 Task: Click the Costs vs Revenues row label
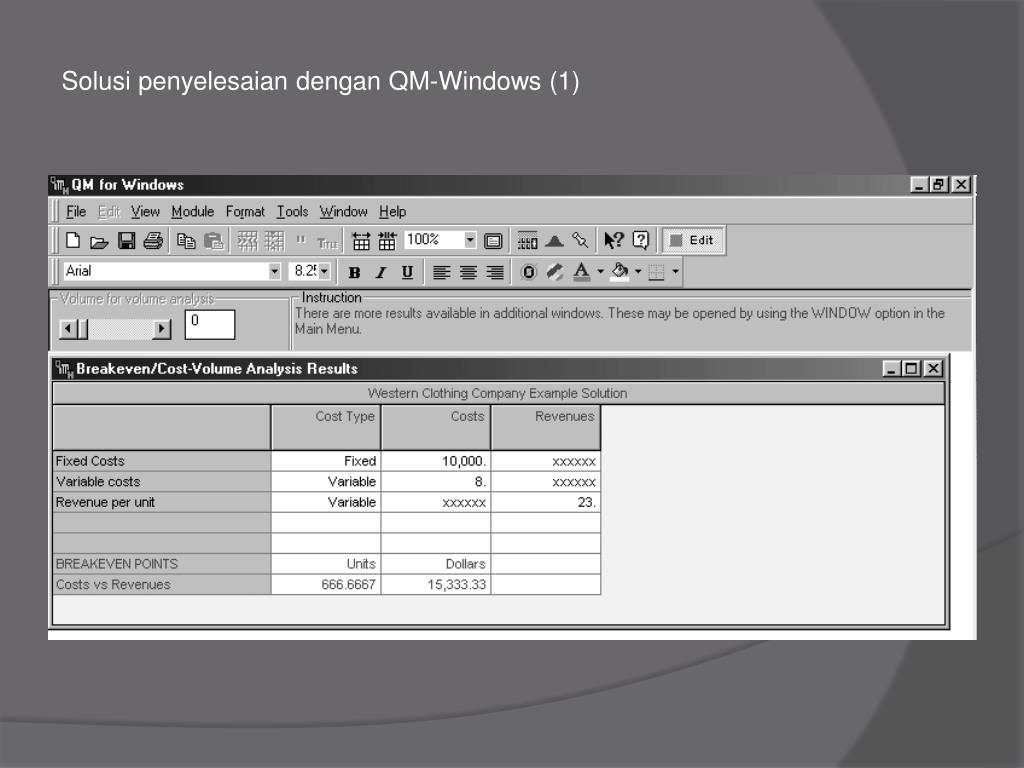coord(161,584)
